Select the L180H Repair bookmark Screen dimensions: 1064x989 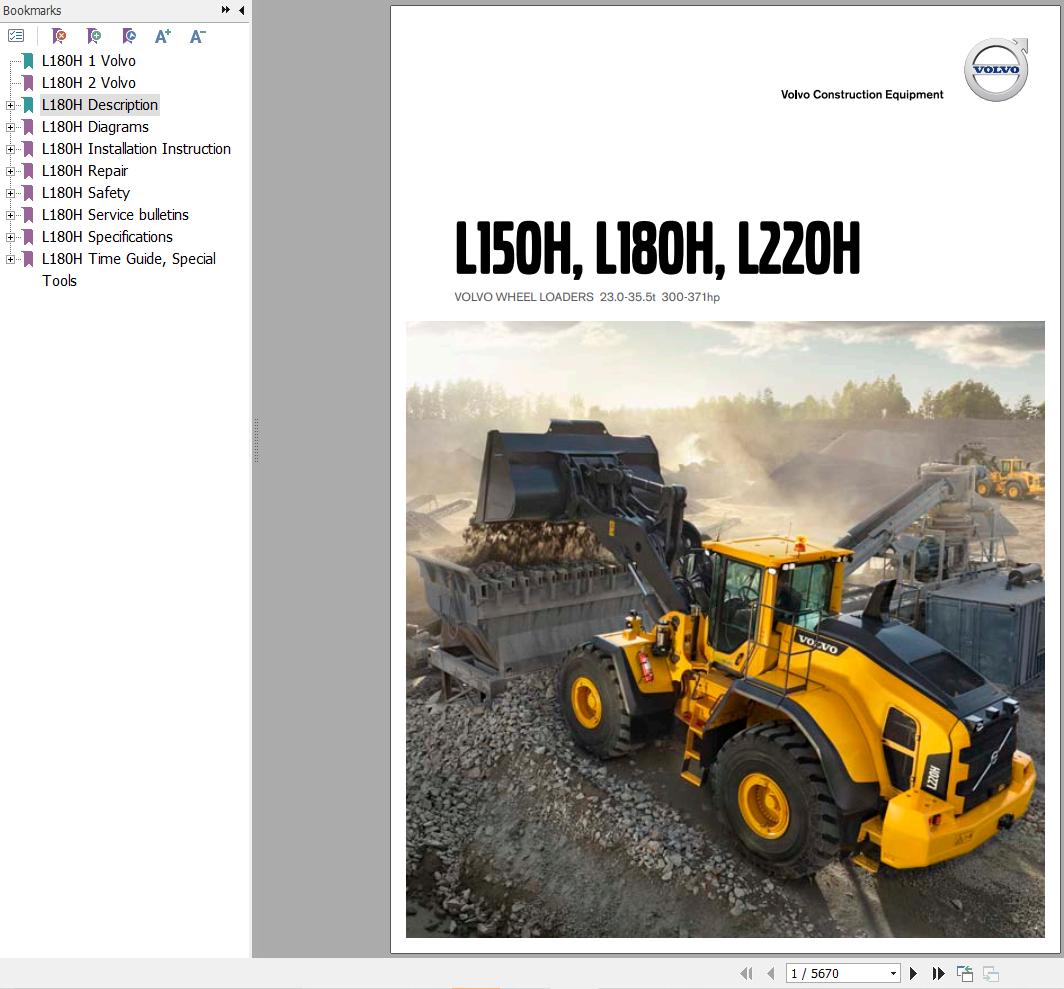(x=84, y=171)
